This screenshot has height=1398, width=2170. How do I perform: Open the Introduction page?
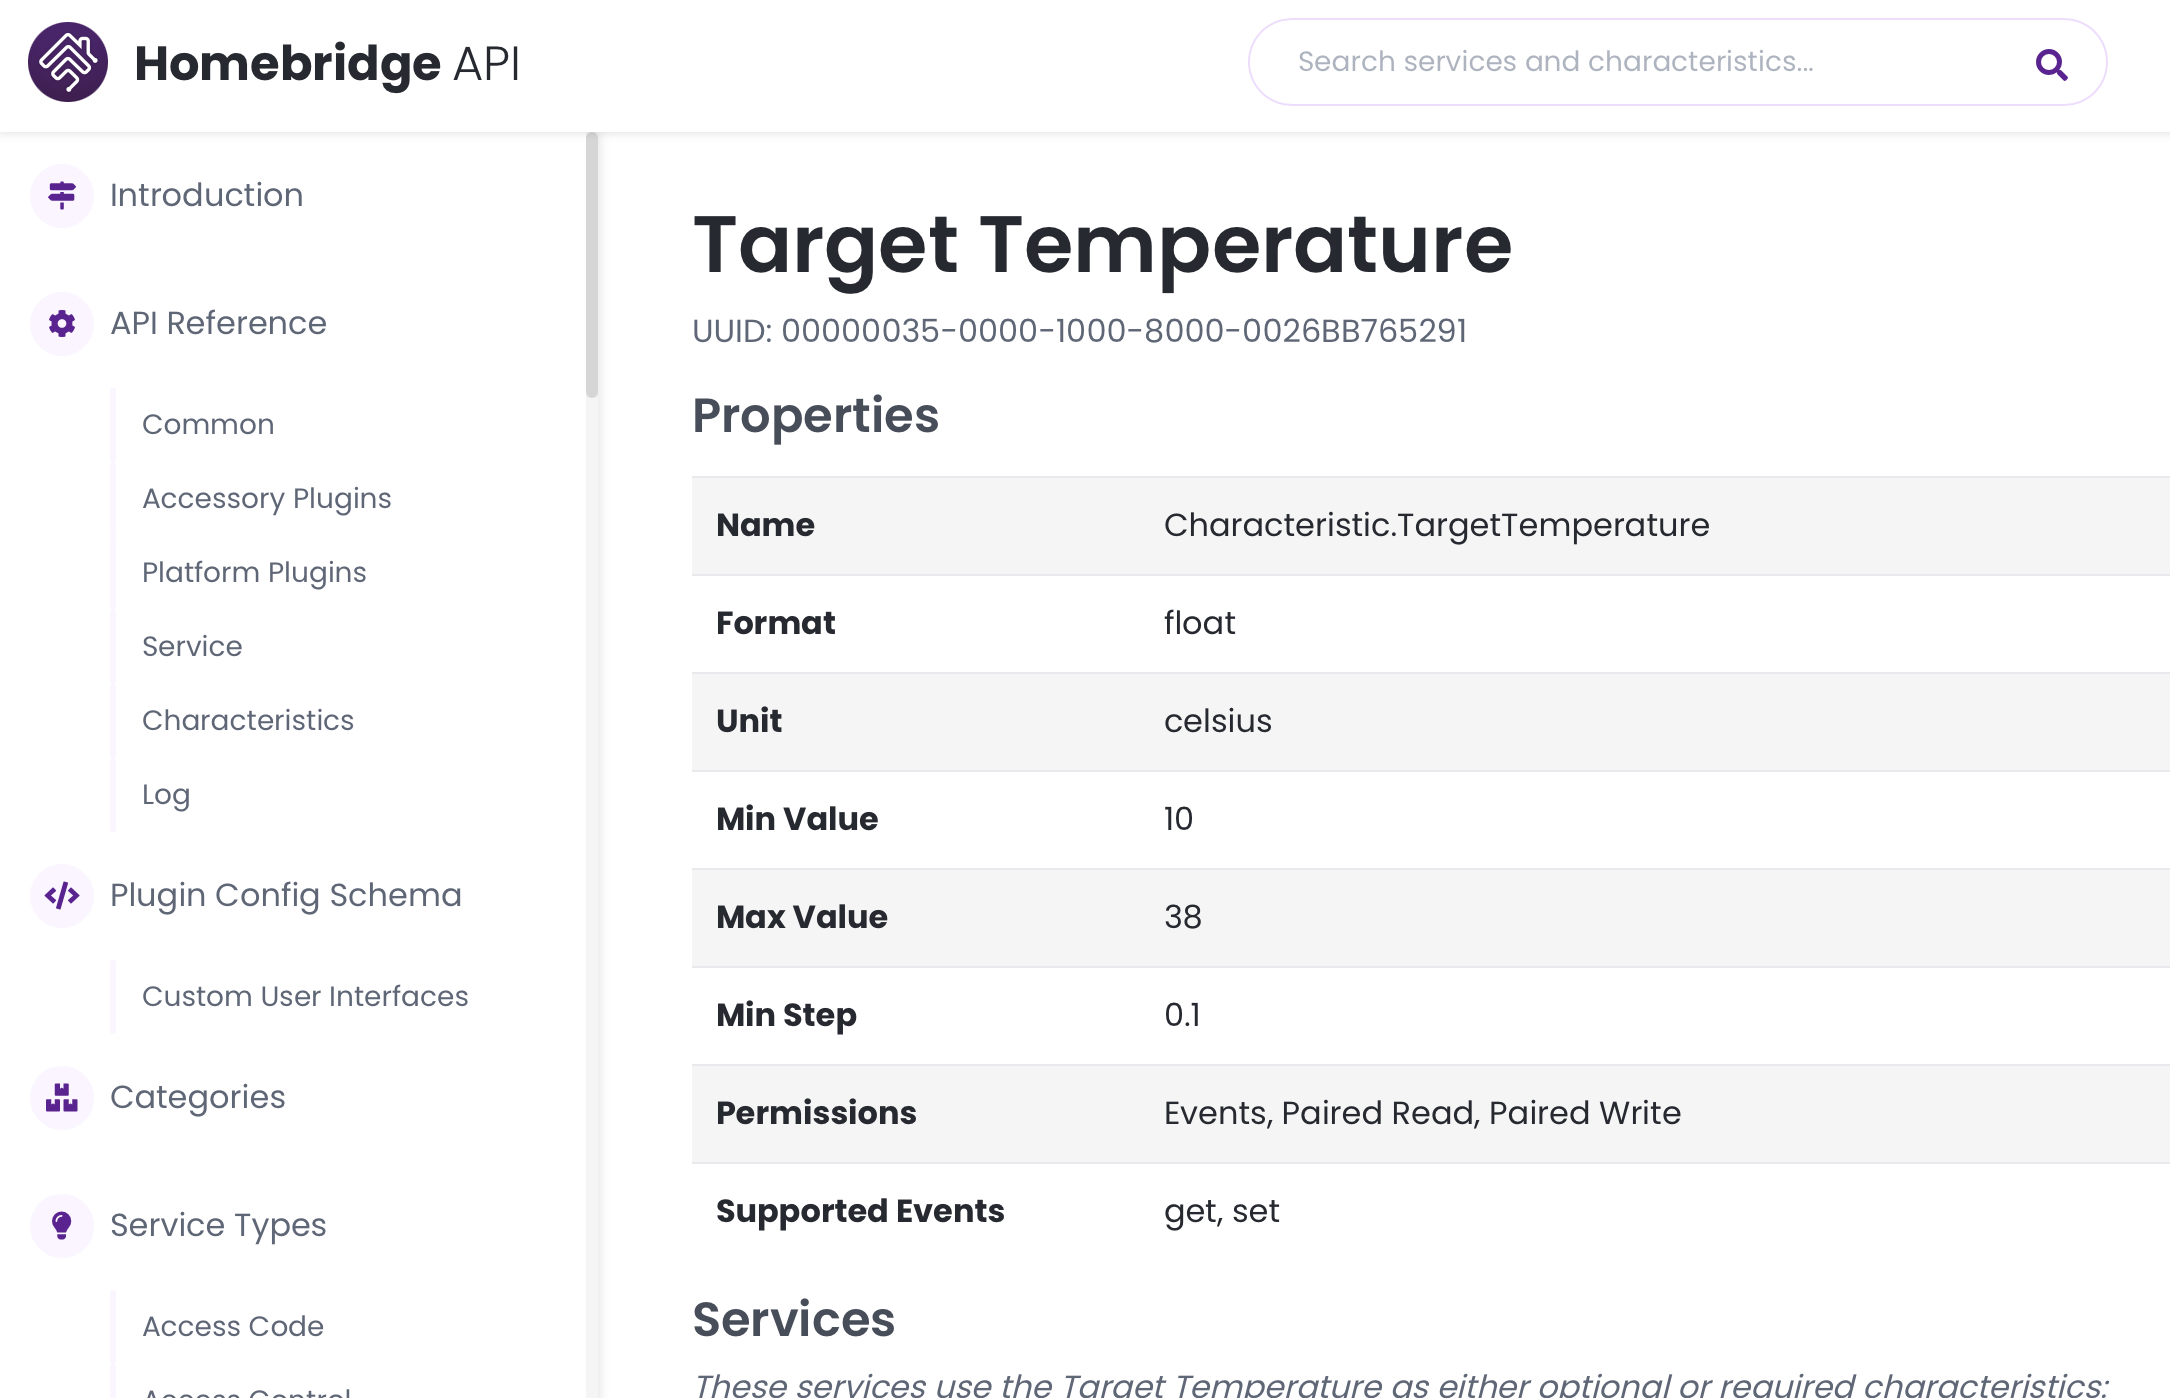[206, 195]
